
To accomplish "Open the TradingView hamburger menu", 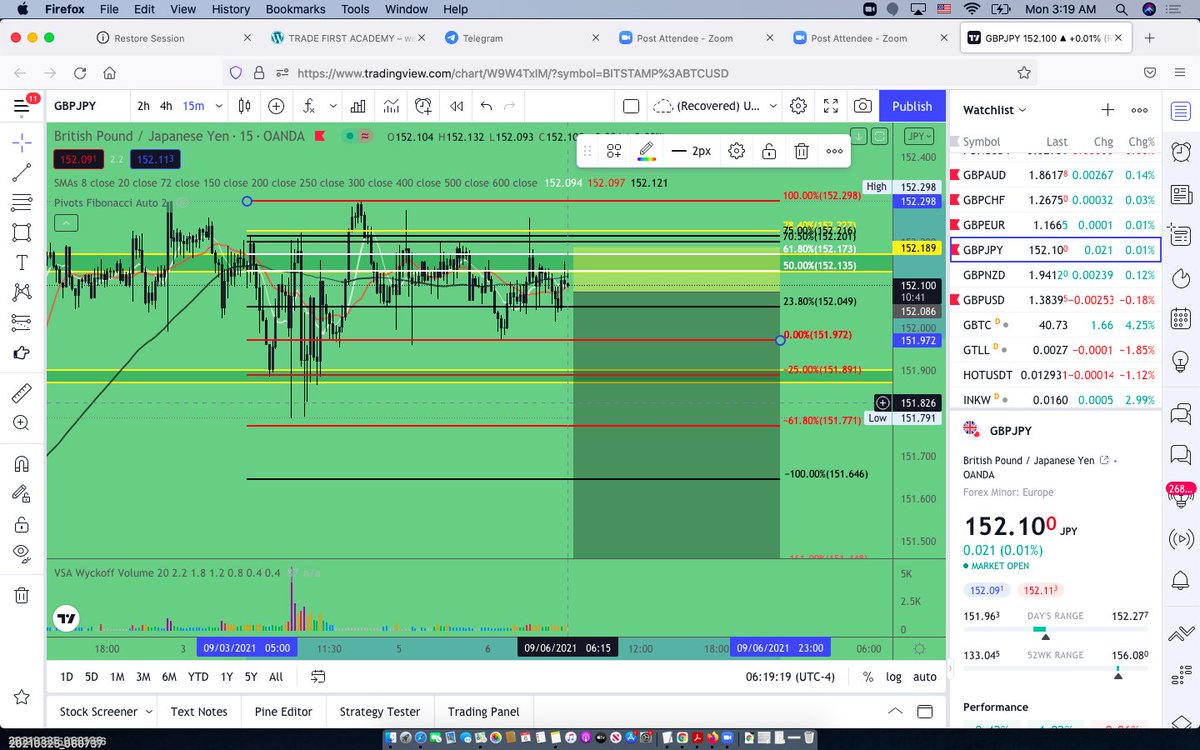I will click(21, 106).
